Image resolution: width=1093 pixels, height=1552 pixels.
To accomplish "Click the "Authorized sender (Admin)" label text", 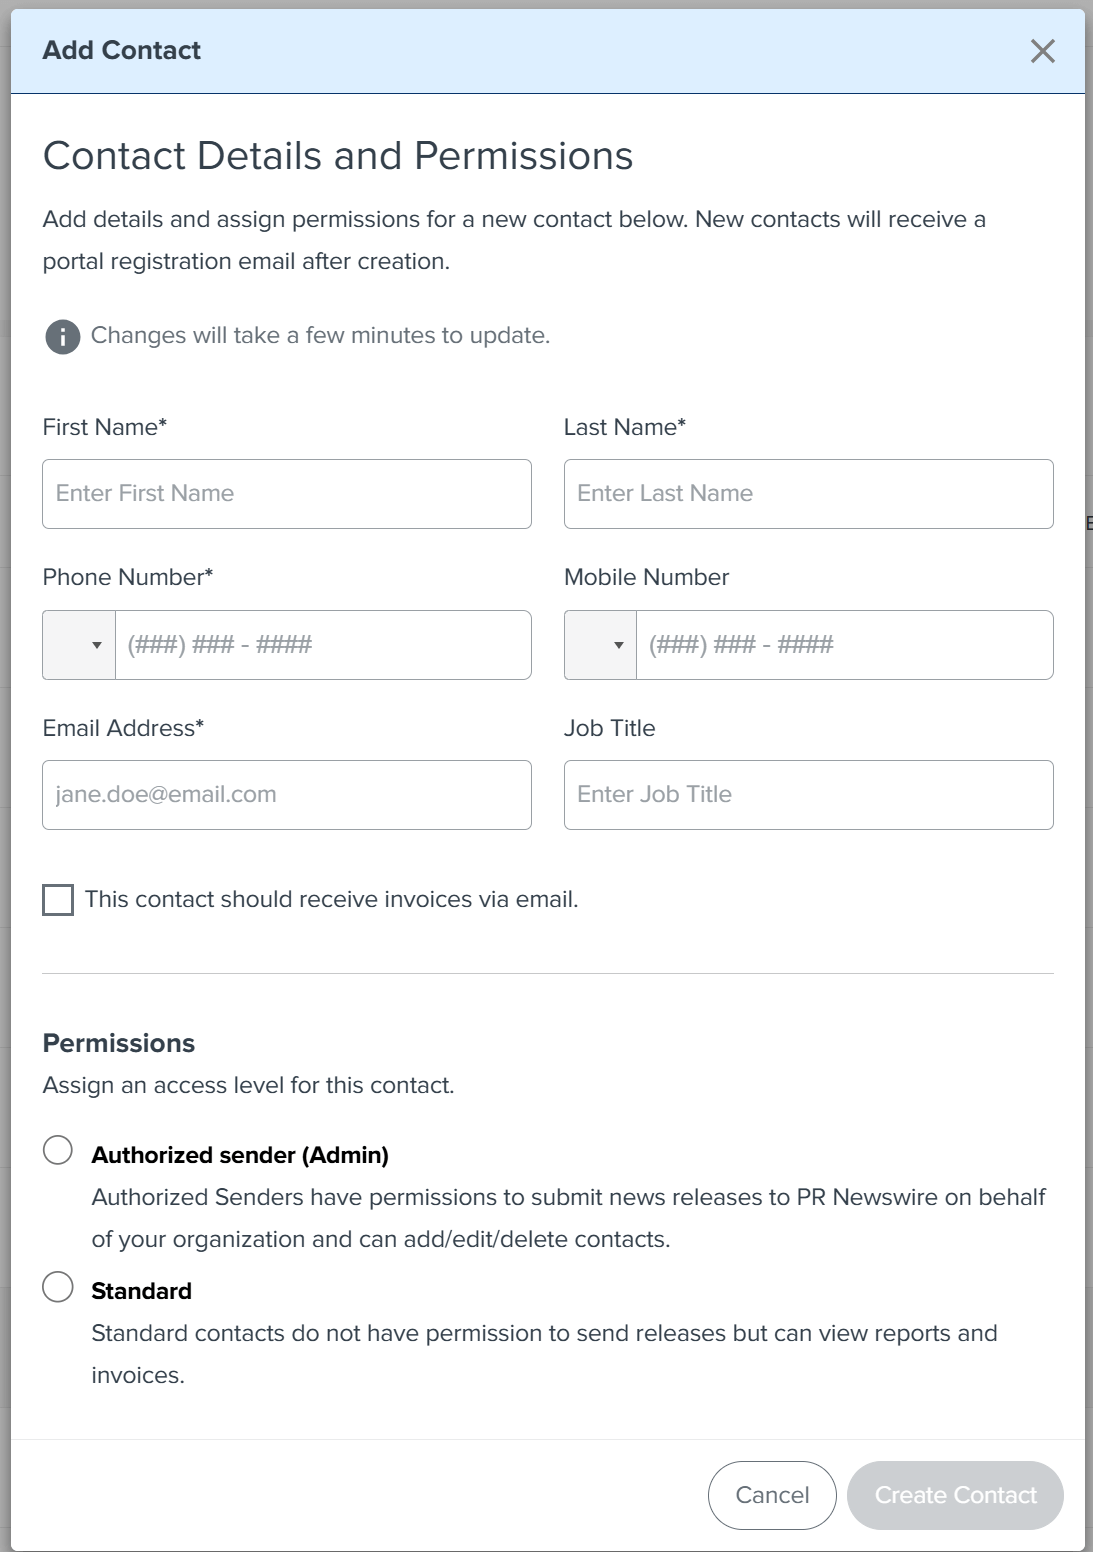I will [240, 1155].
